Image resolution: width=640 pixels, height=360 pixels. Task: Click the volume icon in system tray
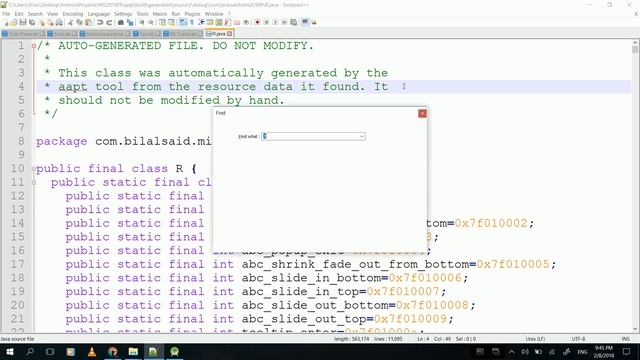524,351
